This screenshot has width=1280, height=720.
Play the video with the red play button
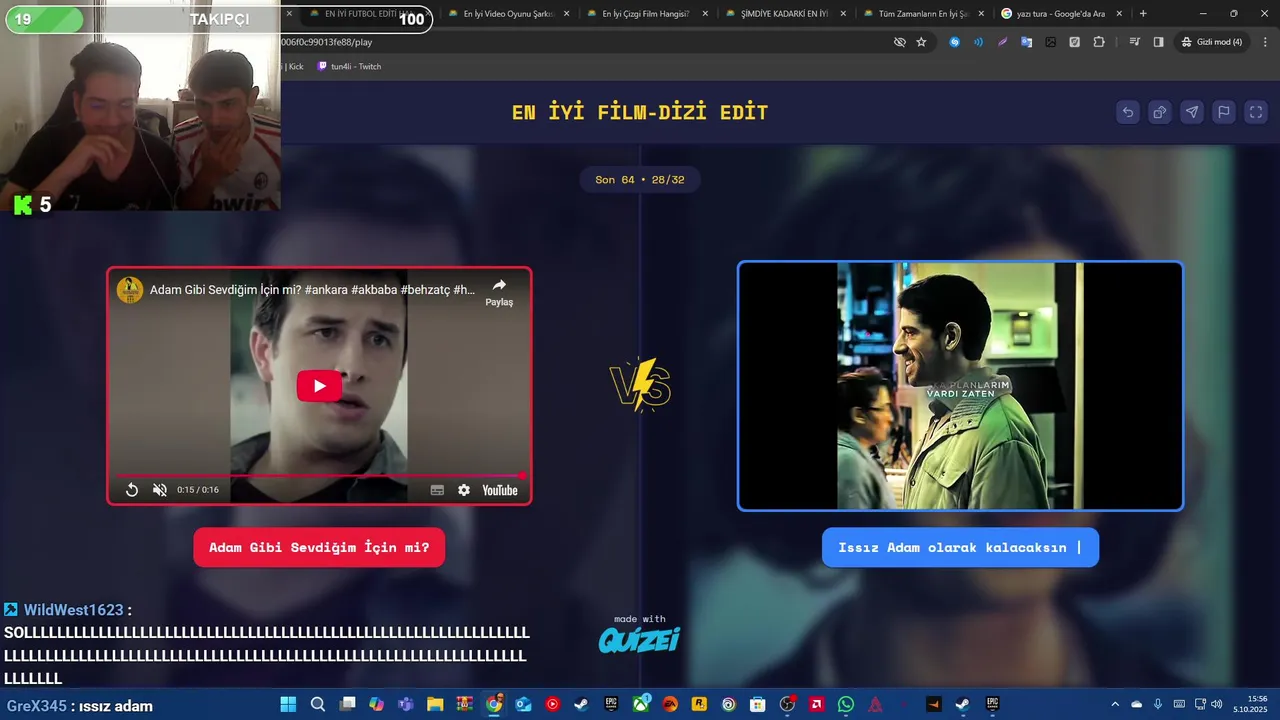pos(319,386)
